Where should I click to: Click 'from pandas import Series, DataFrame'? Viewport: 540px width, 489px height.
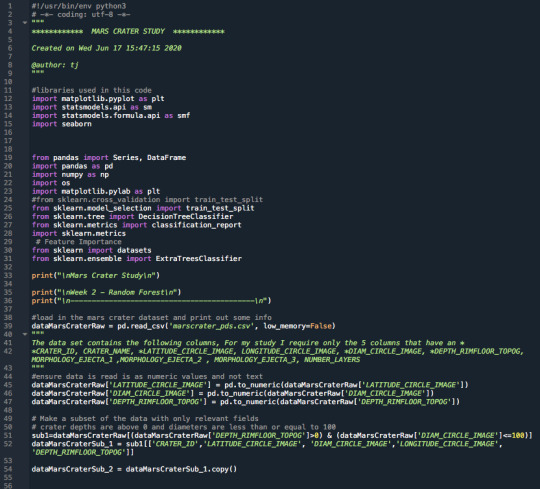[x=109, y=157]
